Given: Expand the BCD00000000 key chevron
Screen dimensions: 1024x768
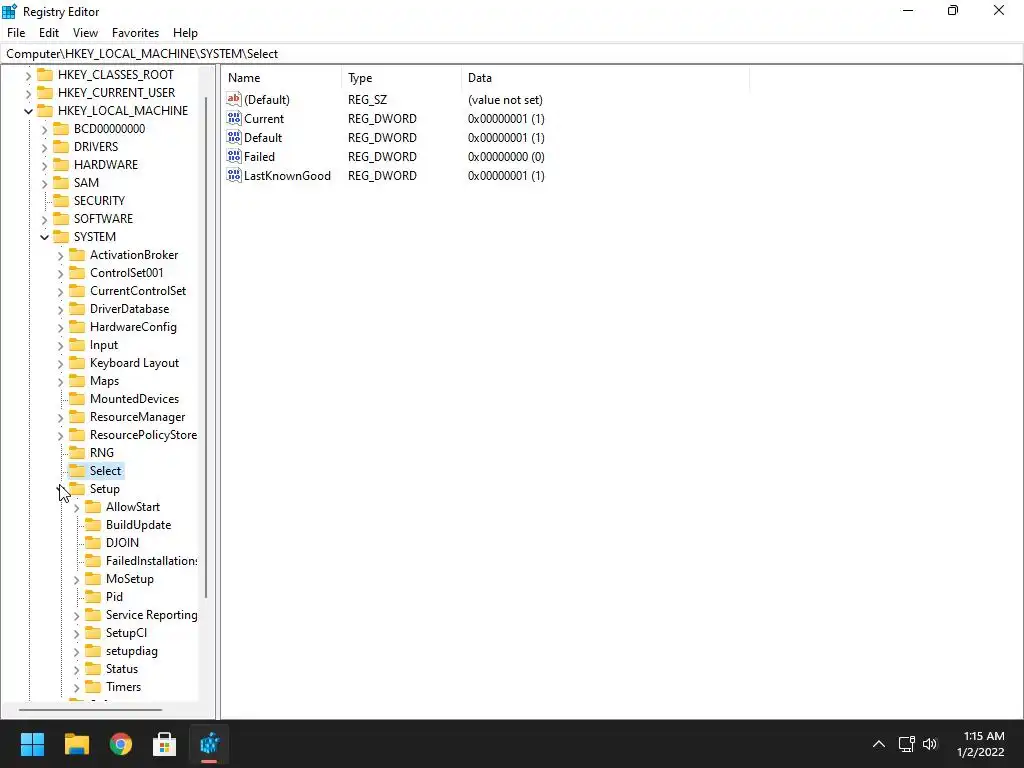Looking at the screenshot, I should 44,129.
